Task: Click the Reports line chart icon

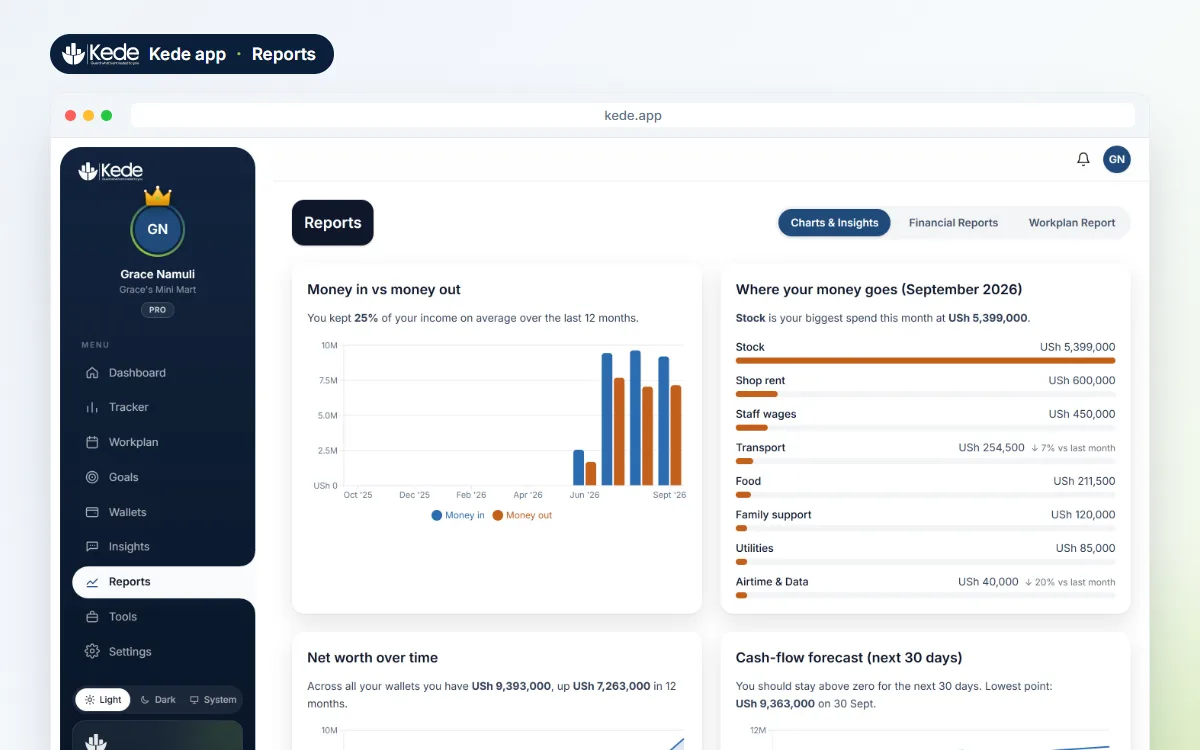Action: coord(92,582)
